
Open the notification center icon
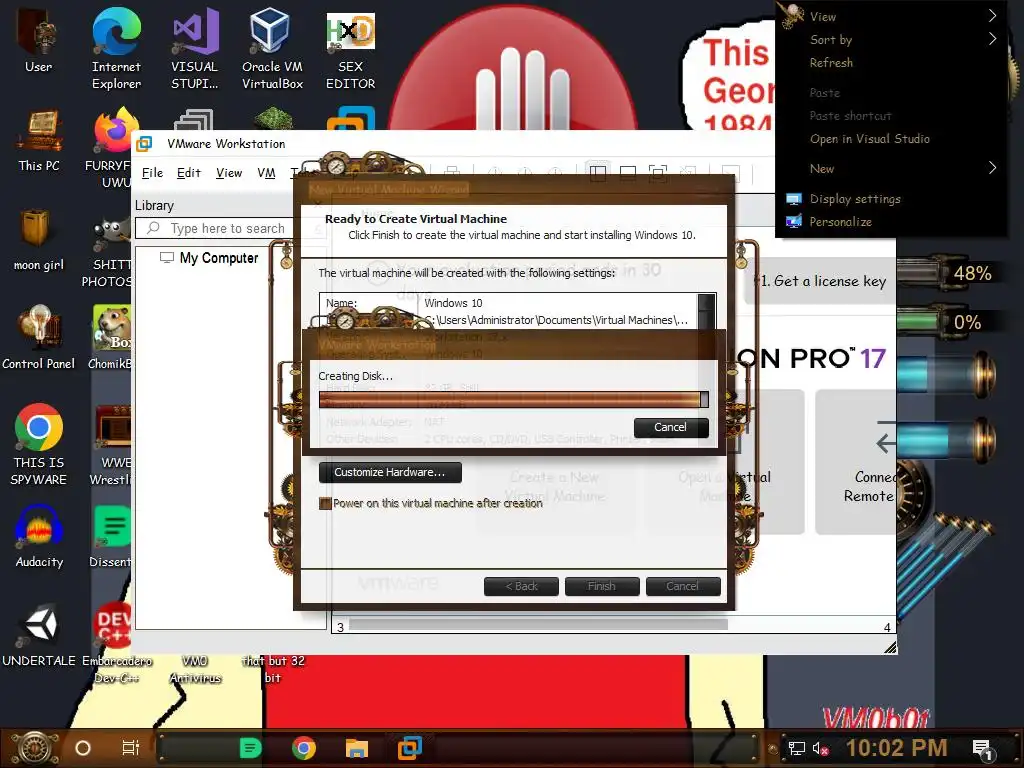click(x=983, y=750)
